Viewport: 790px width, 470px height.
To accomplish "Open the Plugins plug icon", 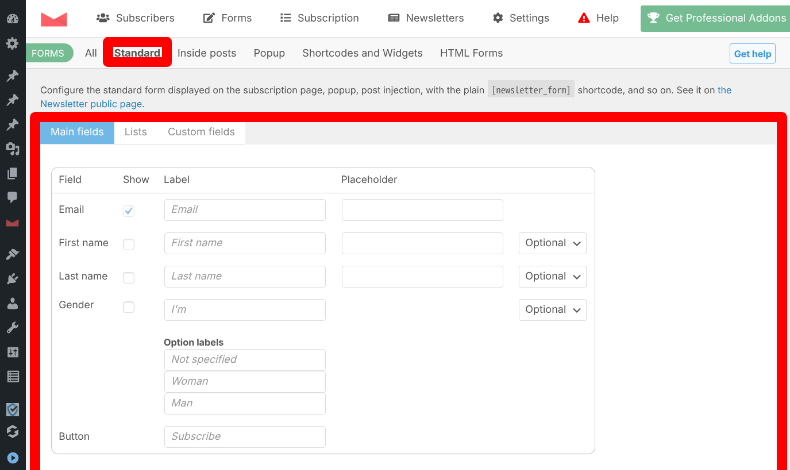I will click(x=13, y=279).
